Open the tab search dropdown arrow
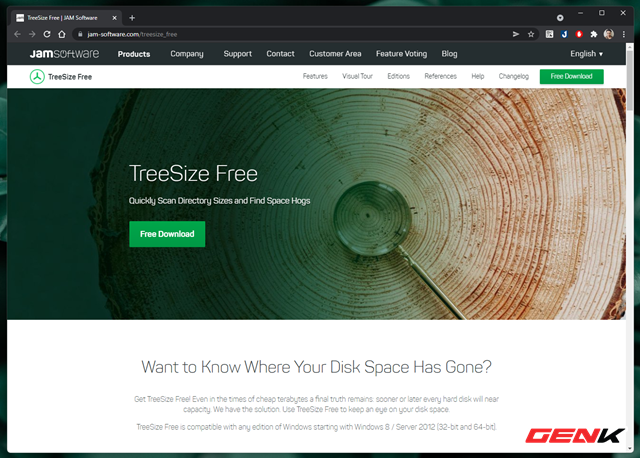The width and height of the screenshot is (640, 458). pos(559,18)
